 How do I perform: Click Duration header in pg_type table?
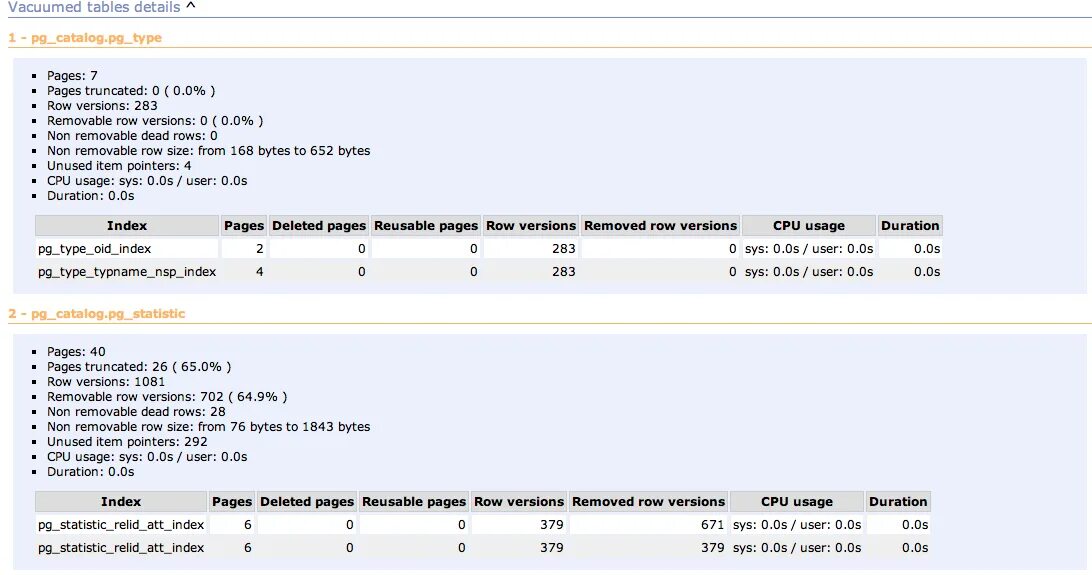[x=910, y=226]
